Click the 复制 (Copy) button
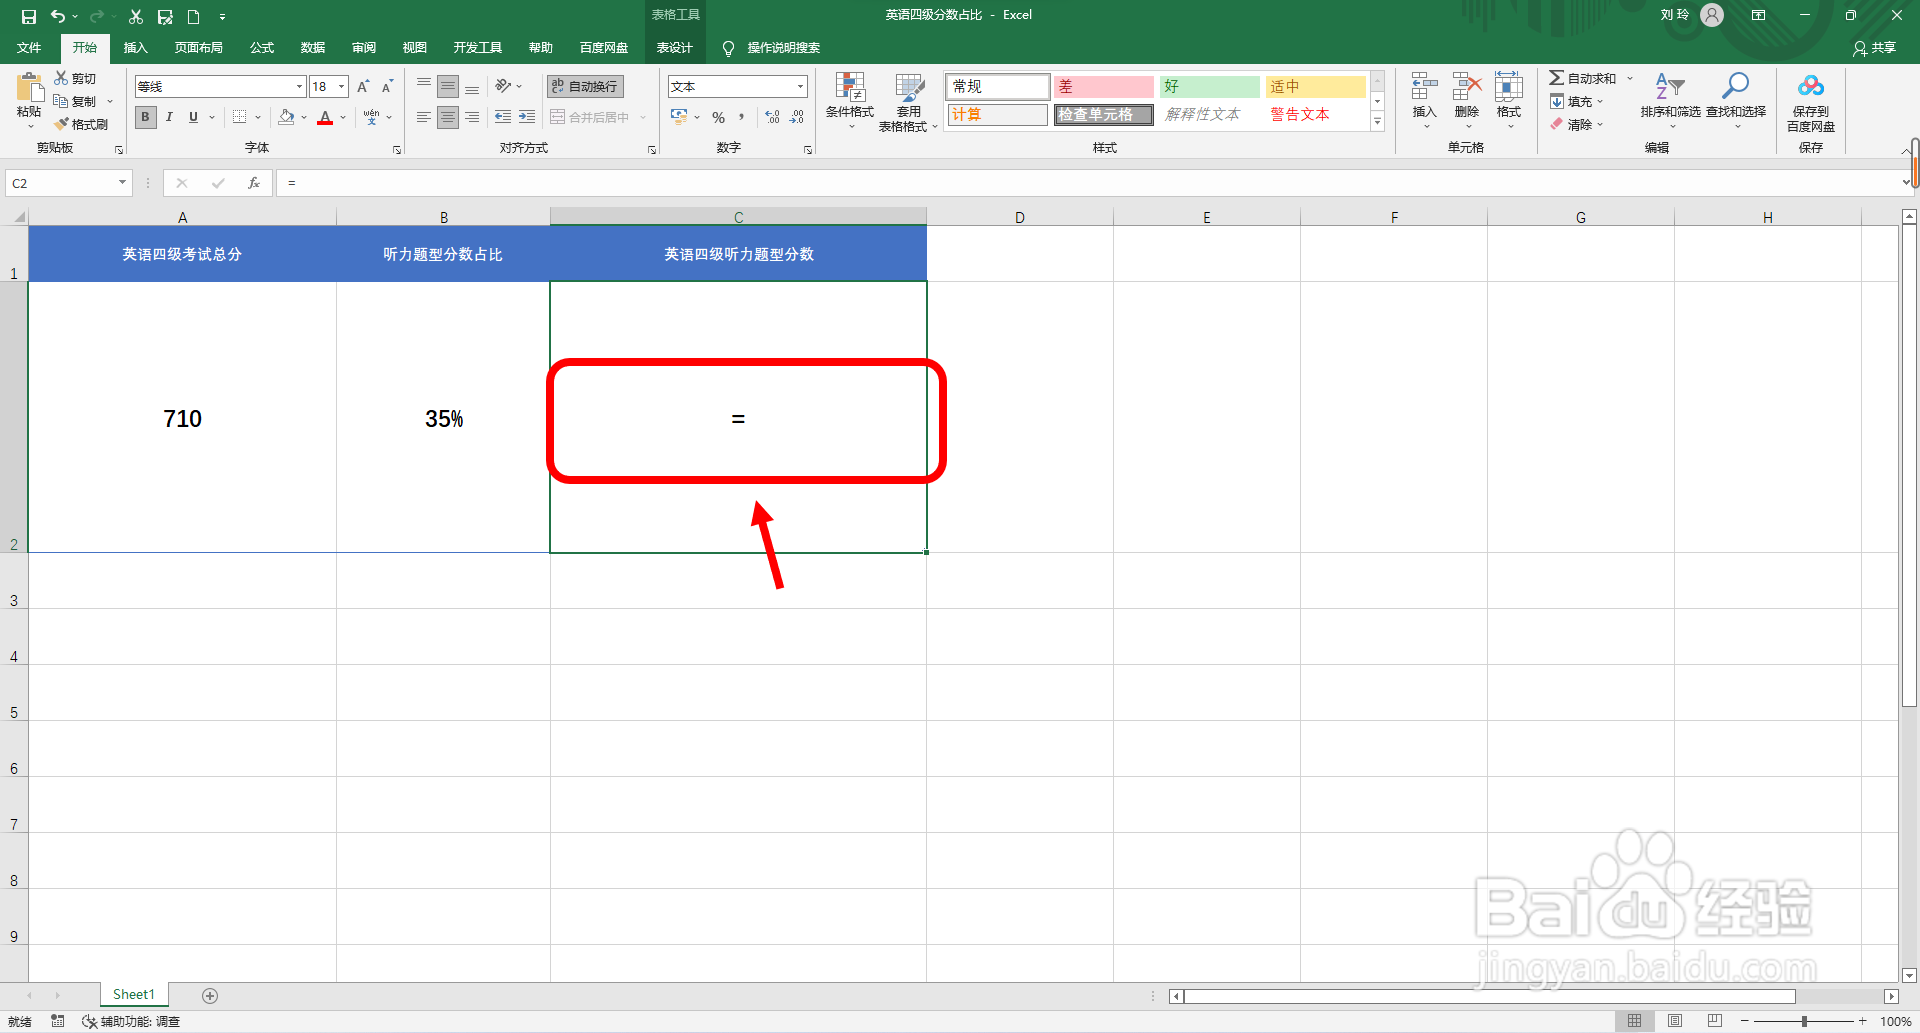1920x1033 pixels. [76, 101]
